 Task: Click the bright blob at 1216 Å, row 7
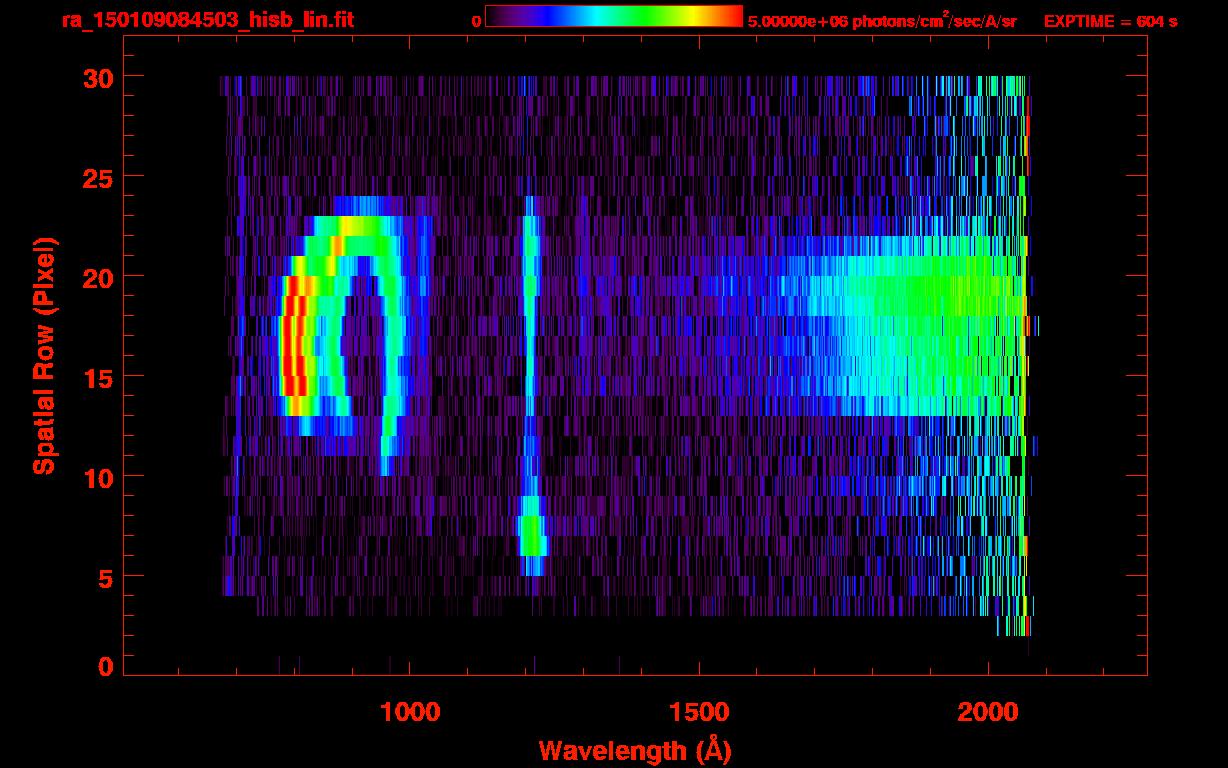(532, 535)
